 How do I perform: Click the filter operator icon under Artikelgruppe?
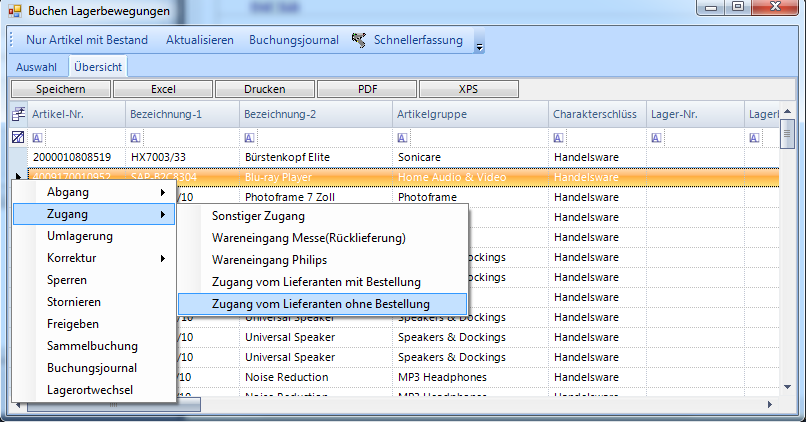pos(403,137)
